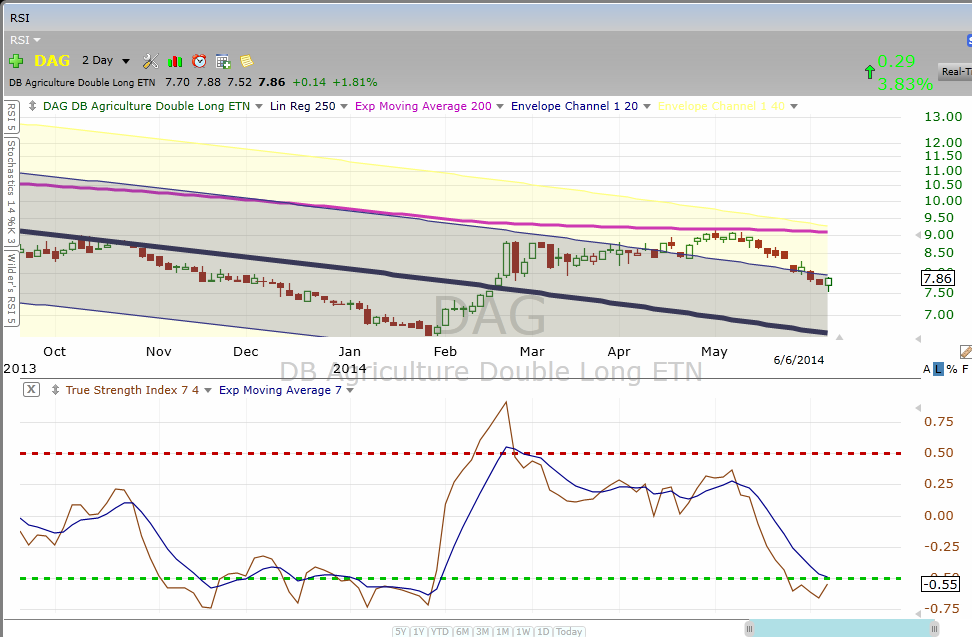Click the up-down arrows beside True Strength Index
Viewport: 972px width, 637px height.
(x=55, y=390)
